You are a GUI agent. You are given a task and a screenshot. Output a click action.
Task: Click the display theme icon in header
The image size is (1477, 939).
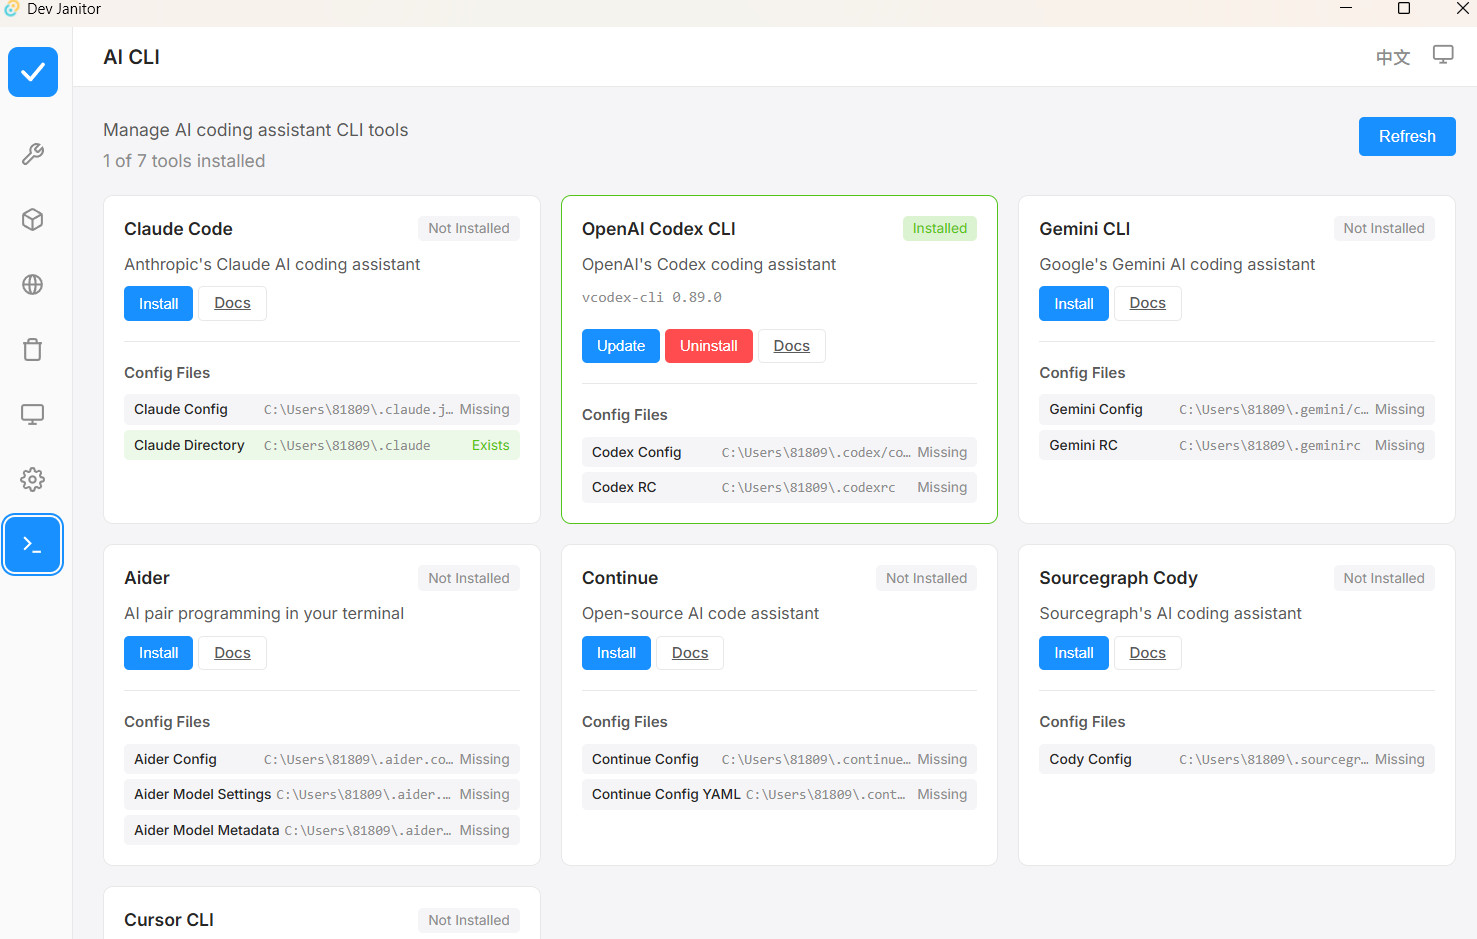click(1443, 55)
